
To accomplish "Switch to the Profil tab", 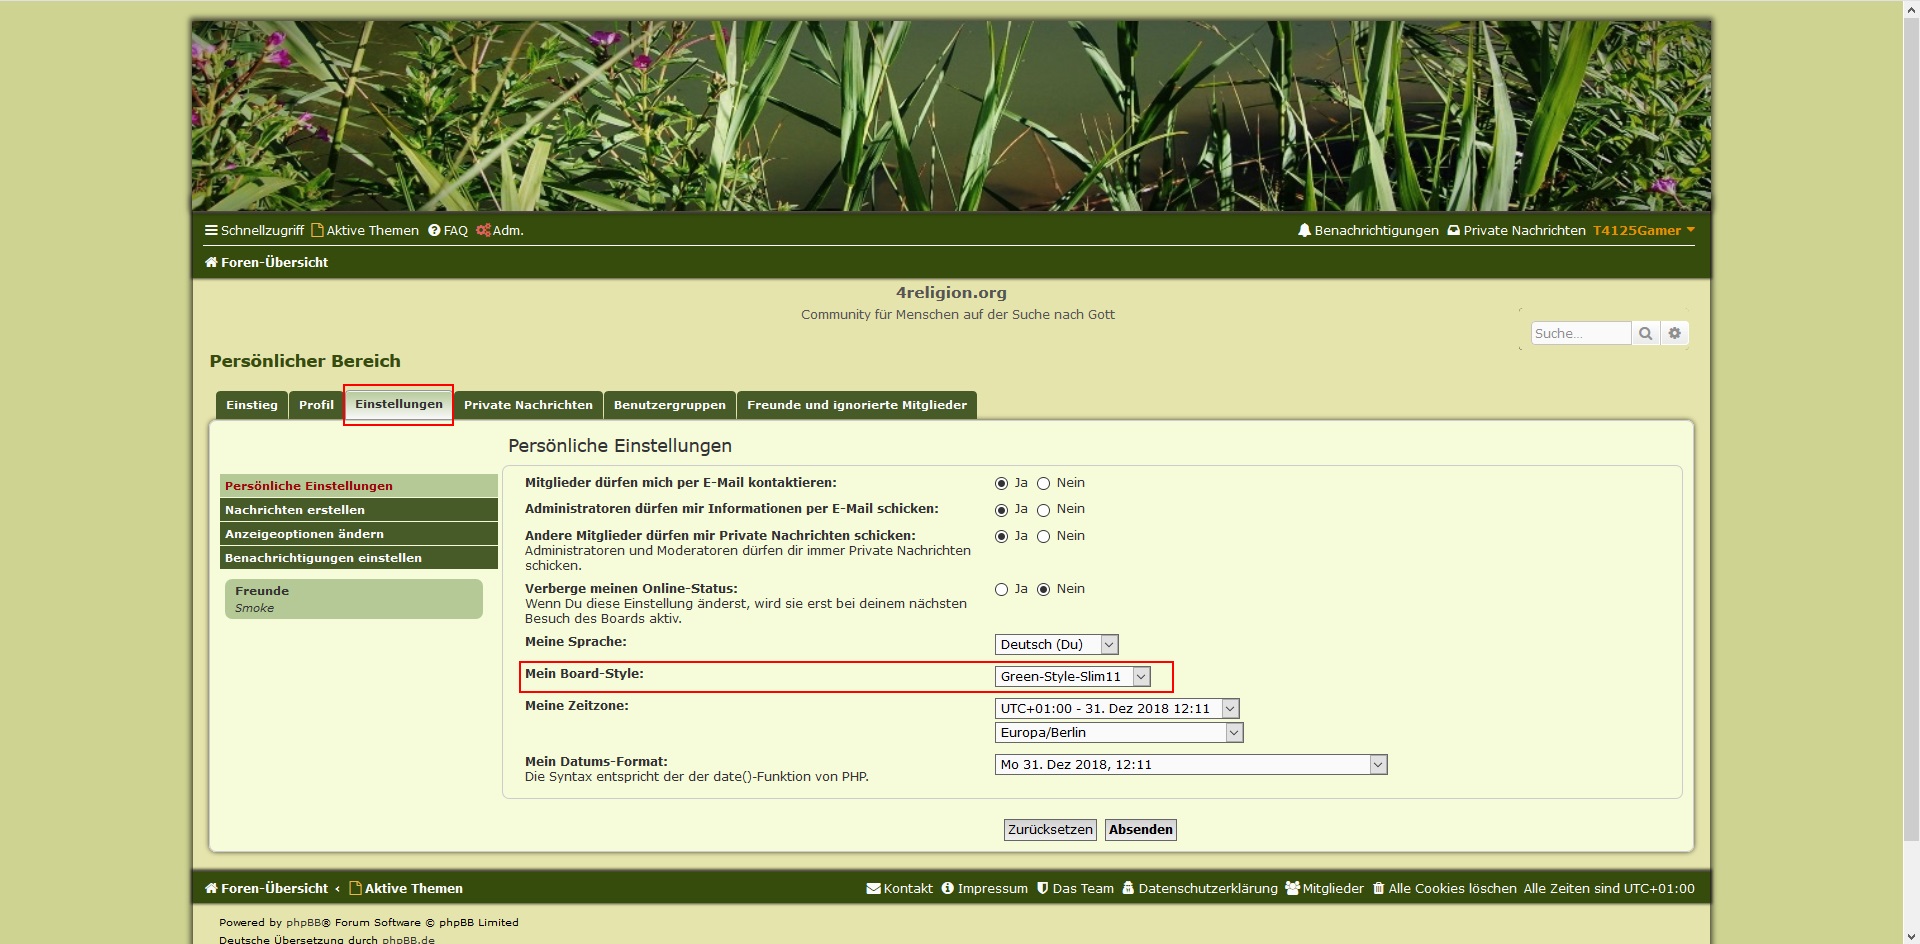I will 316,405.
